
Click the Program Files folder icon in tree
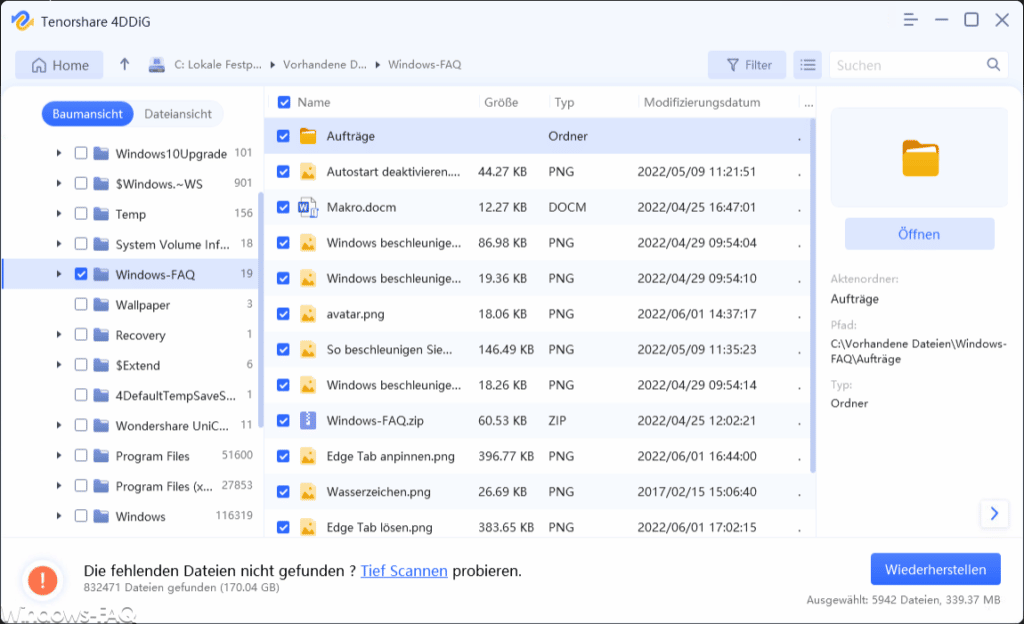[x=101, y=455]
